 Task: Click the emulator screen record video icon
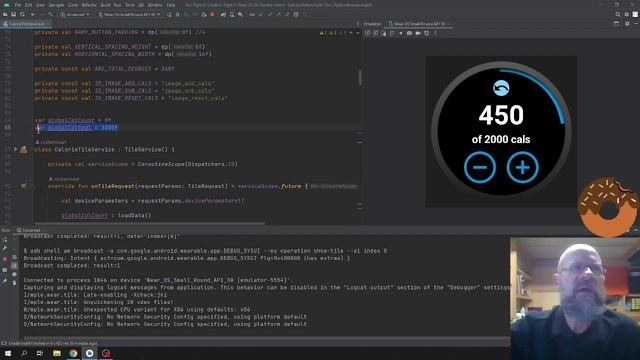coord(418,33)
